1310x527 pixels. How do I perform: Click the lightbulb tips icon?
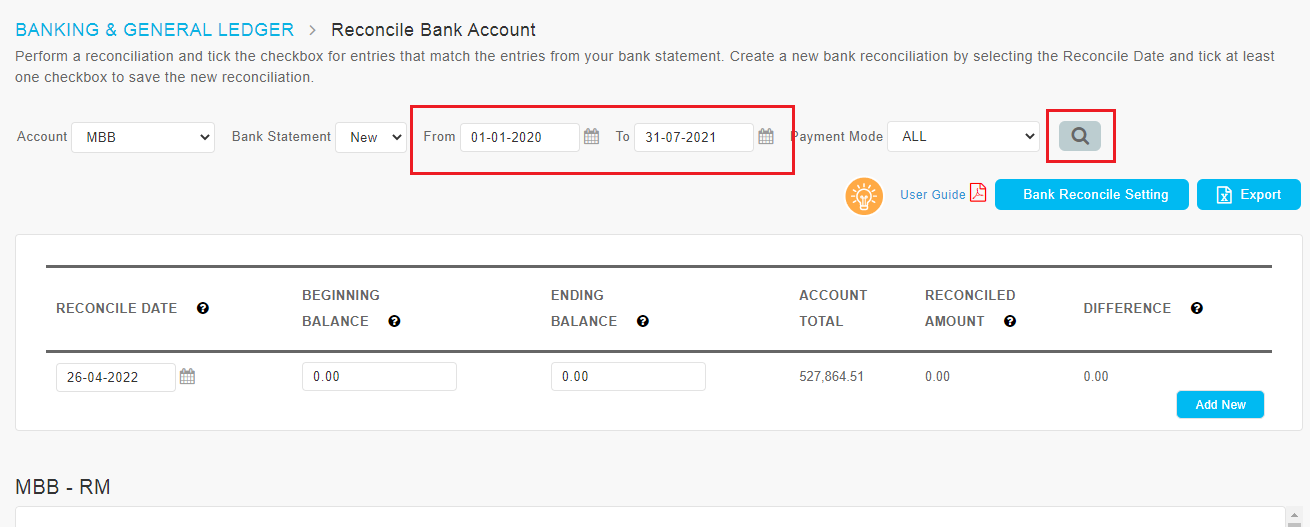point(864,196)
